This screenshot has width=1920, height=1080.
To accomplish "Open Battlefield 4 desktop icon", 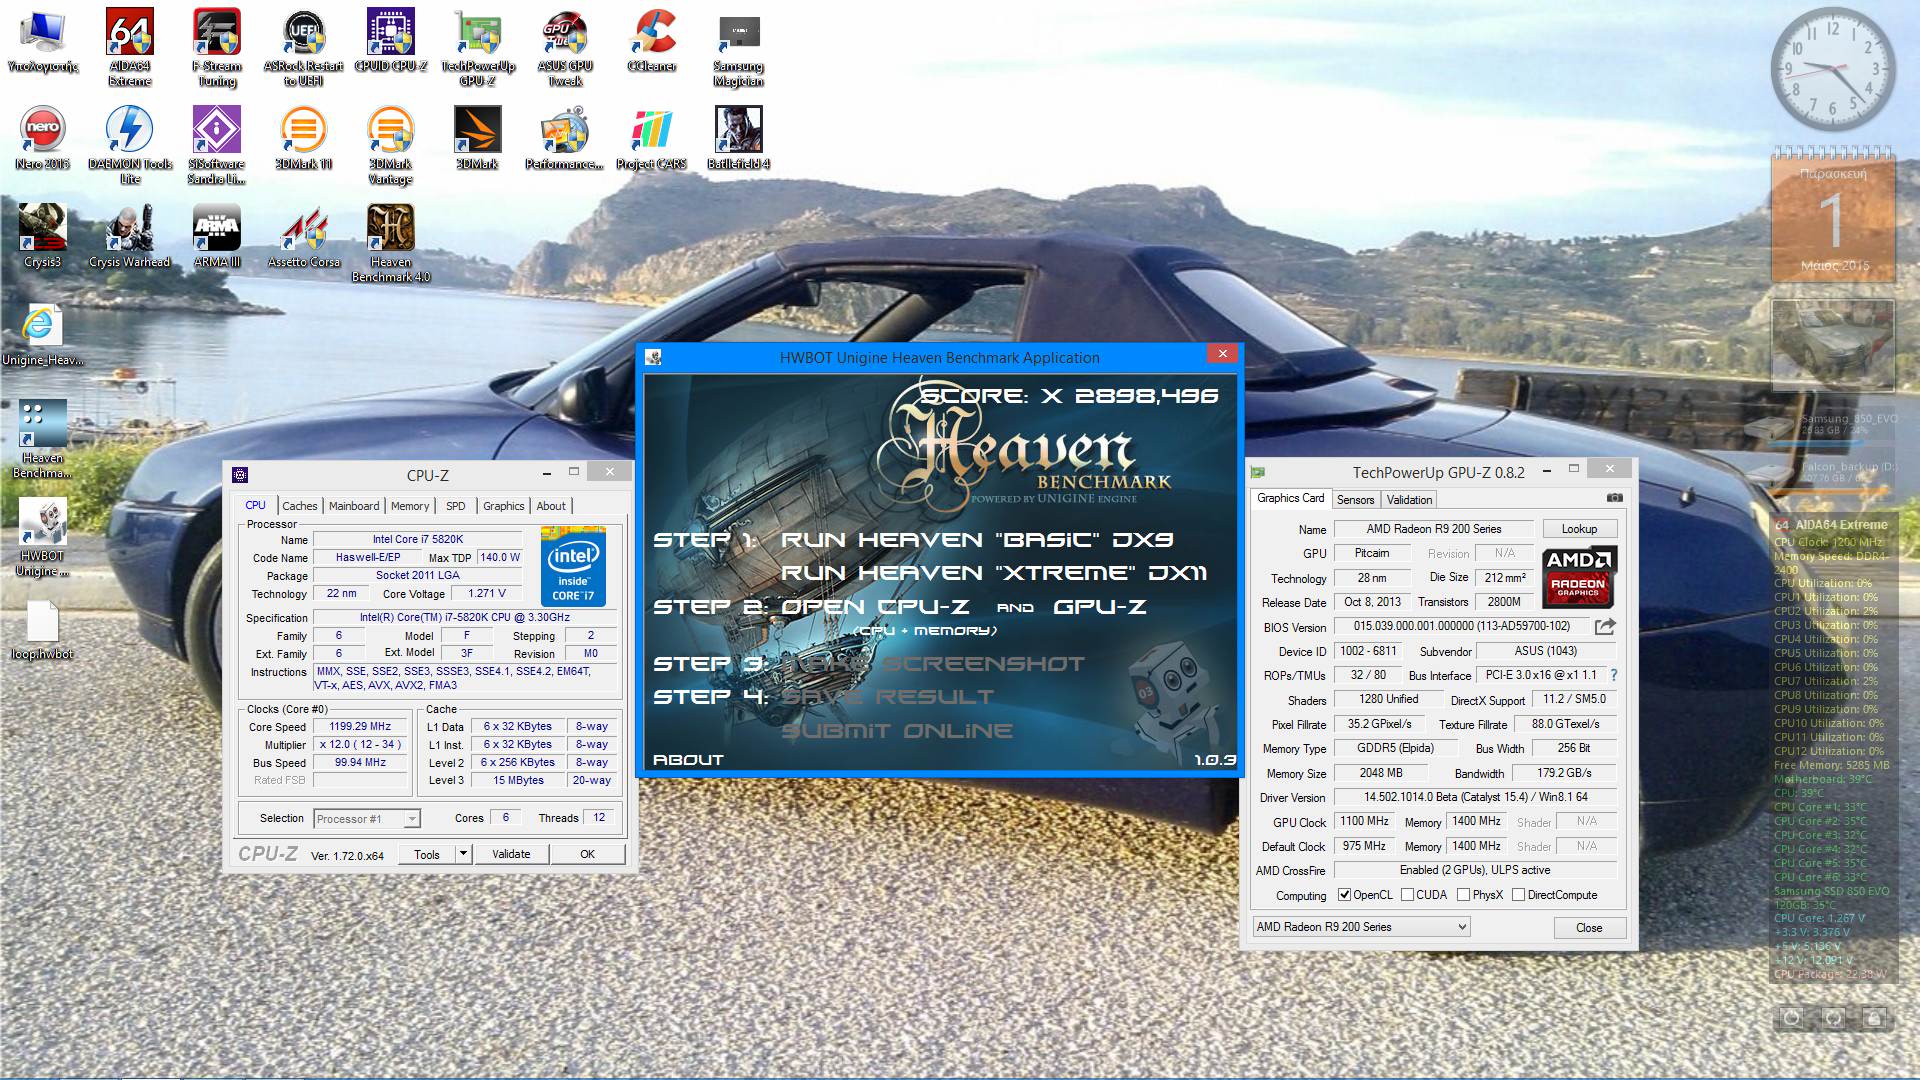I will click(739, 138).
